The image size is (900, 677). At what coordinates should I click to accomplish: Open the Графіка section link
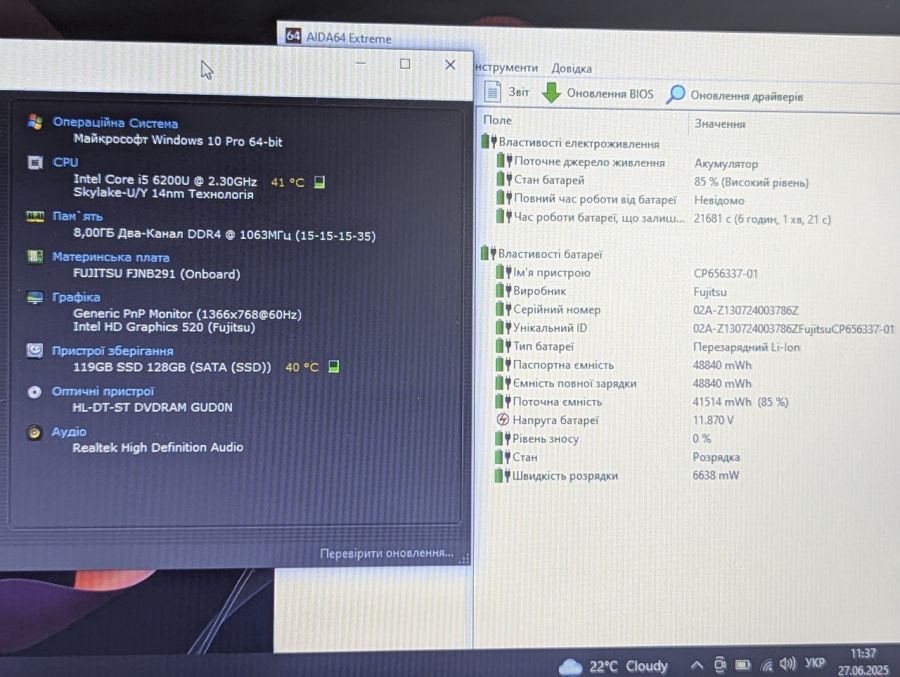tap(76, 297)
